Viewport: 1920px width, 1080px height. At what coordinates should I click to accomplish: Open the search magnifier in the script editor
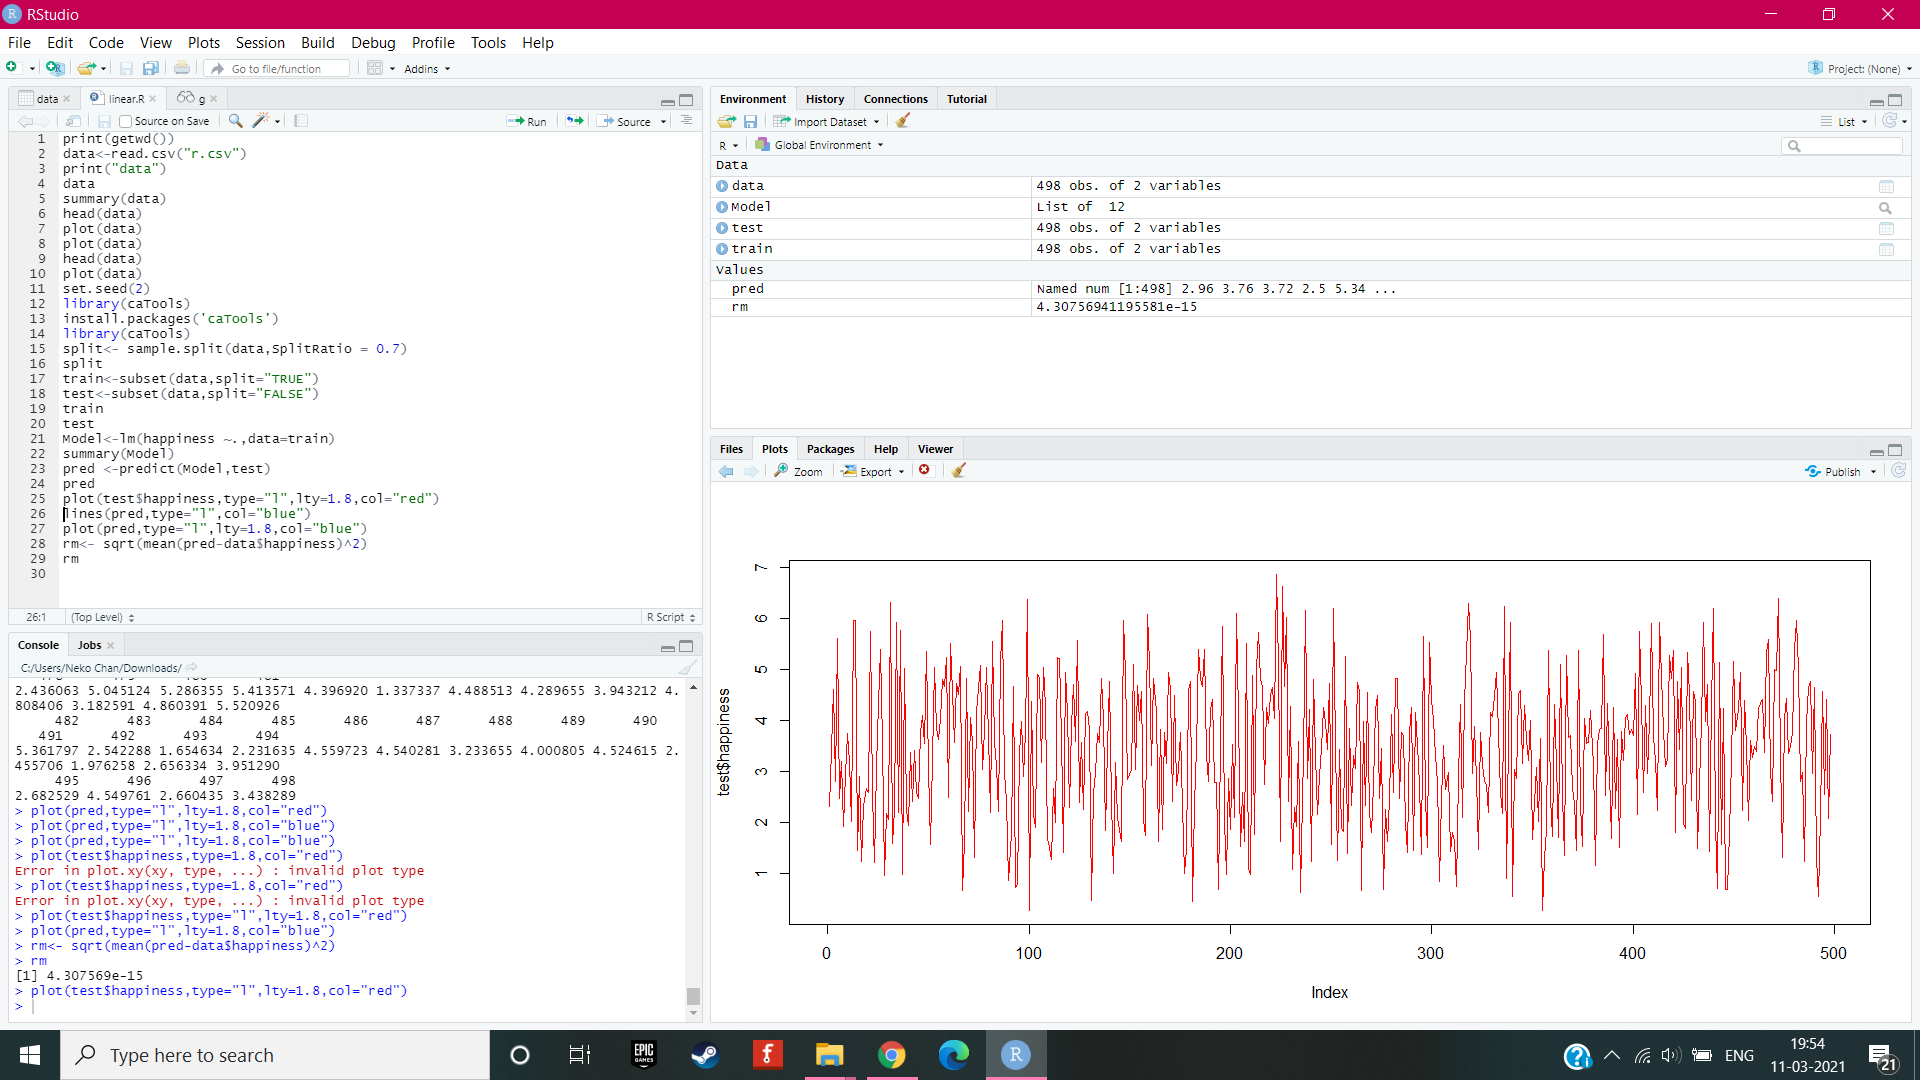[x=235, y=120]
